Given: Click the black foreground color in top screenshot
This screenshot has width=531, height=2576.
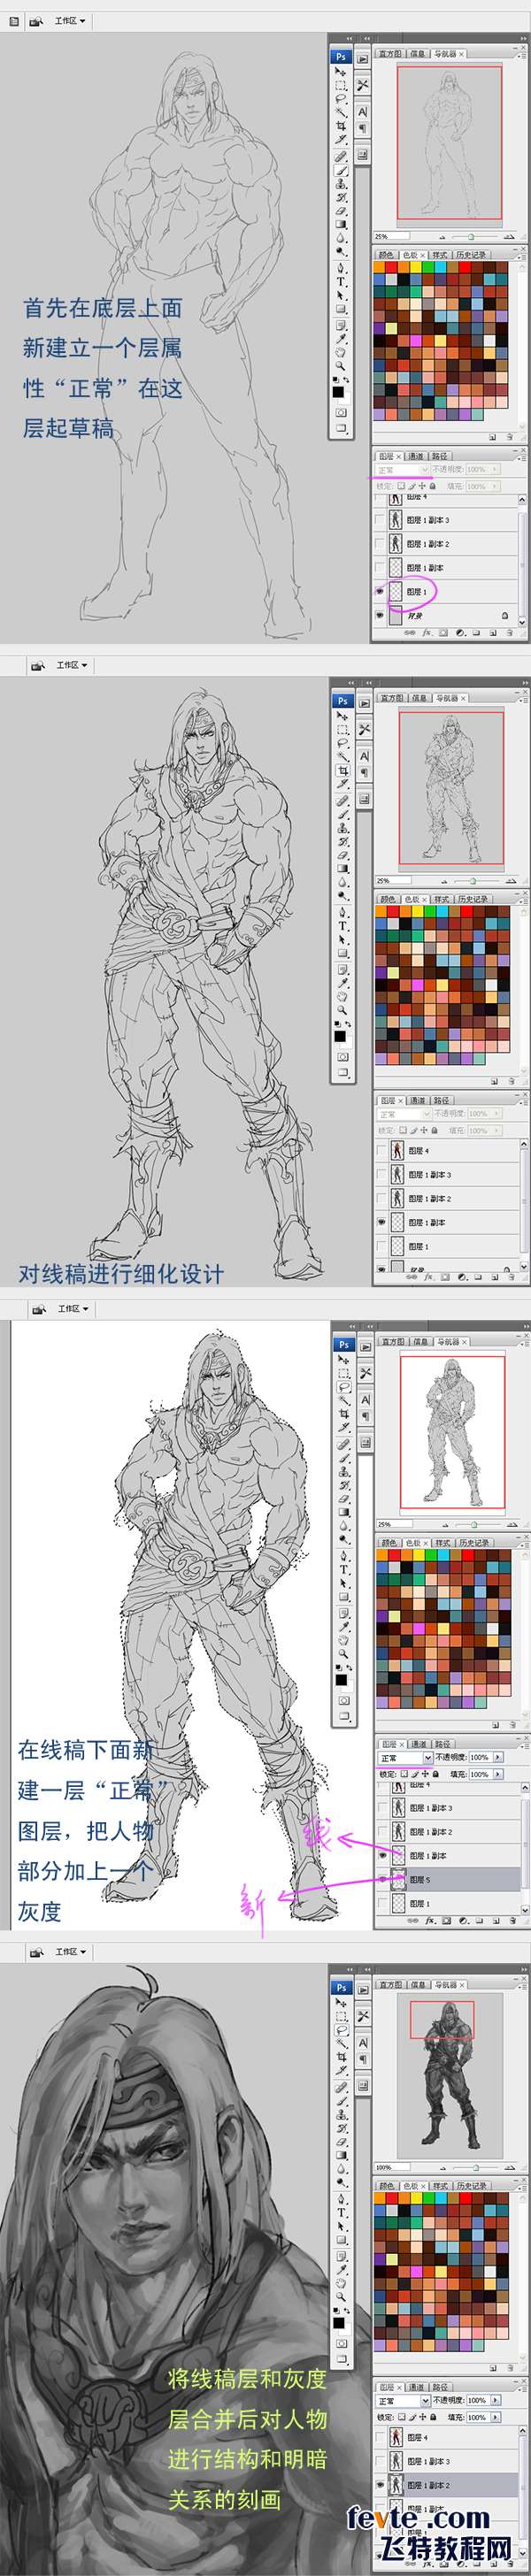Looking at the screenshot, I should pos(339,392).
